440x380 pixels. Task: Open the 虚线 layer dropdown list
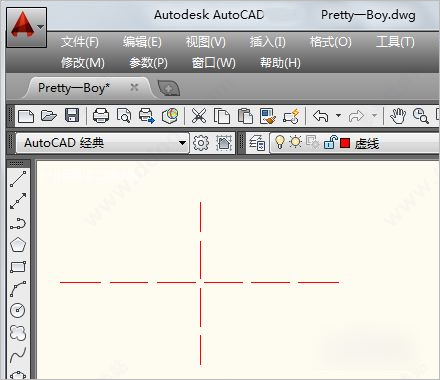355,143
